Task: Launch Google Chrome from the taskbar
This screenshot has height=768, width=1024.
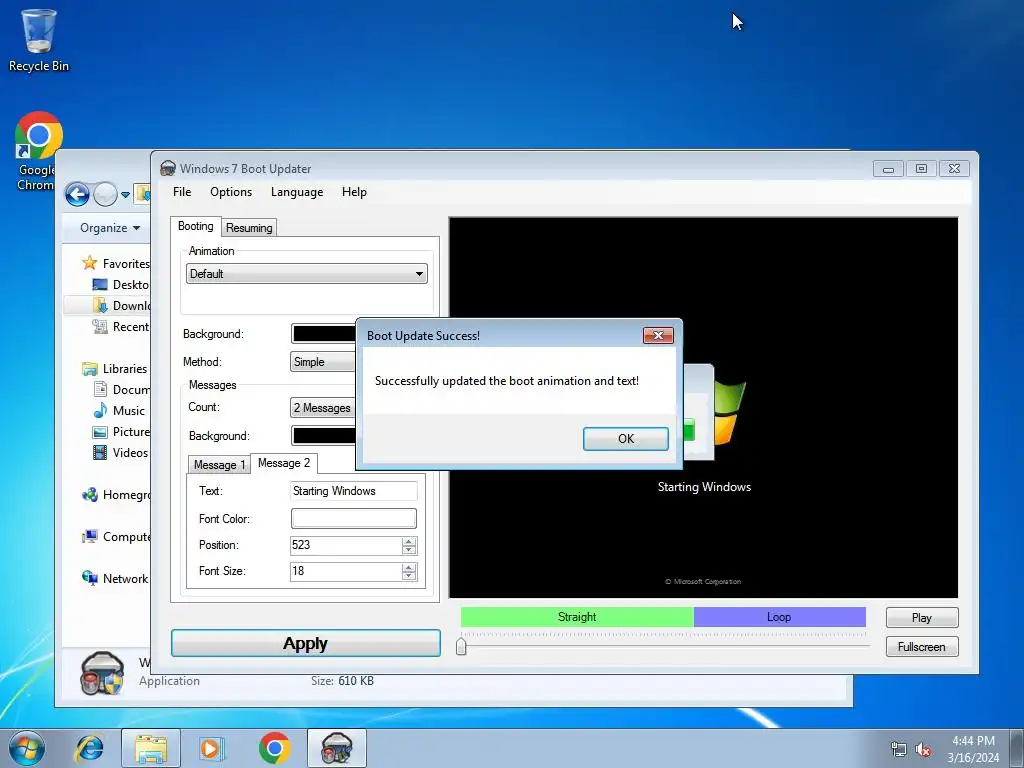Action: [274, 748]
